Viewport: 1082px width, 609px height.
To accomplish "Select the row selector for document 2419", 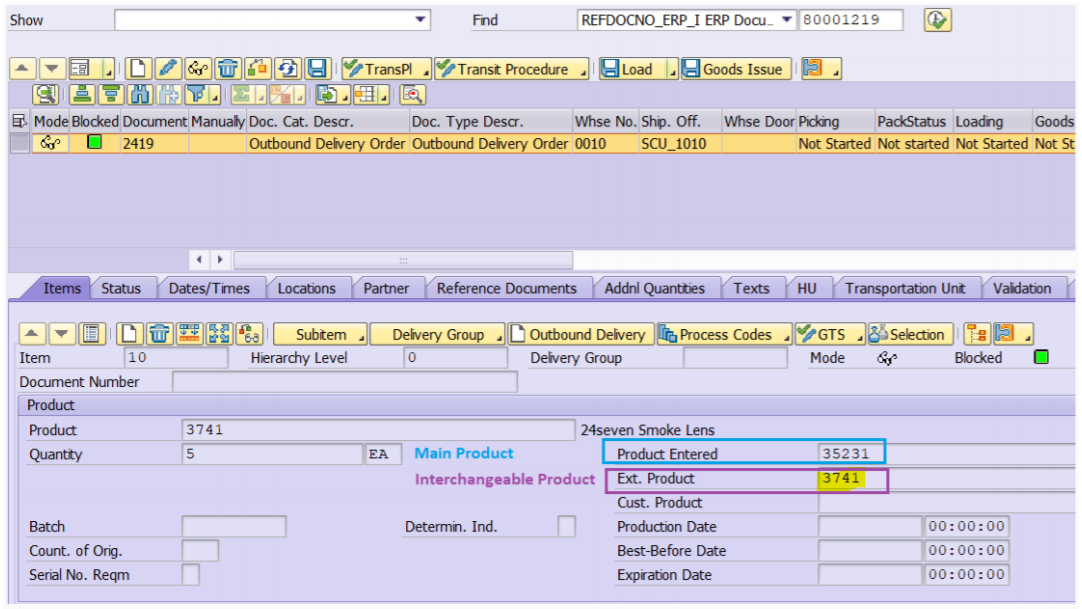I will 19,144.
